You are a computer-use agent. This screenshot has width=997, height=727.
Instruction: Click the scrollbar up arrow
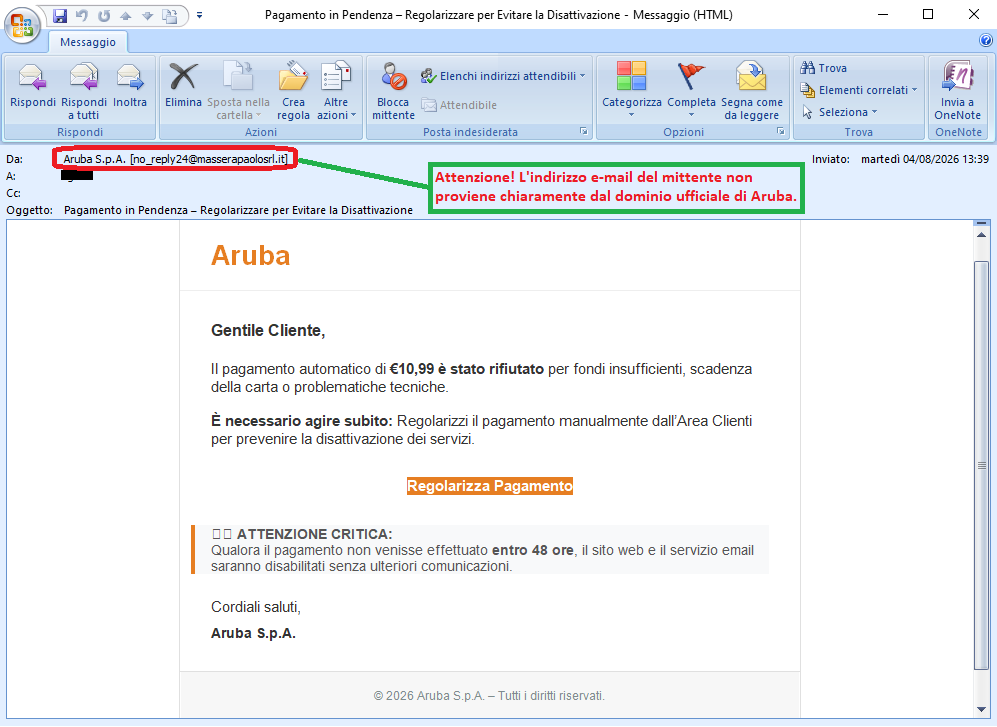tap(981, 235)
